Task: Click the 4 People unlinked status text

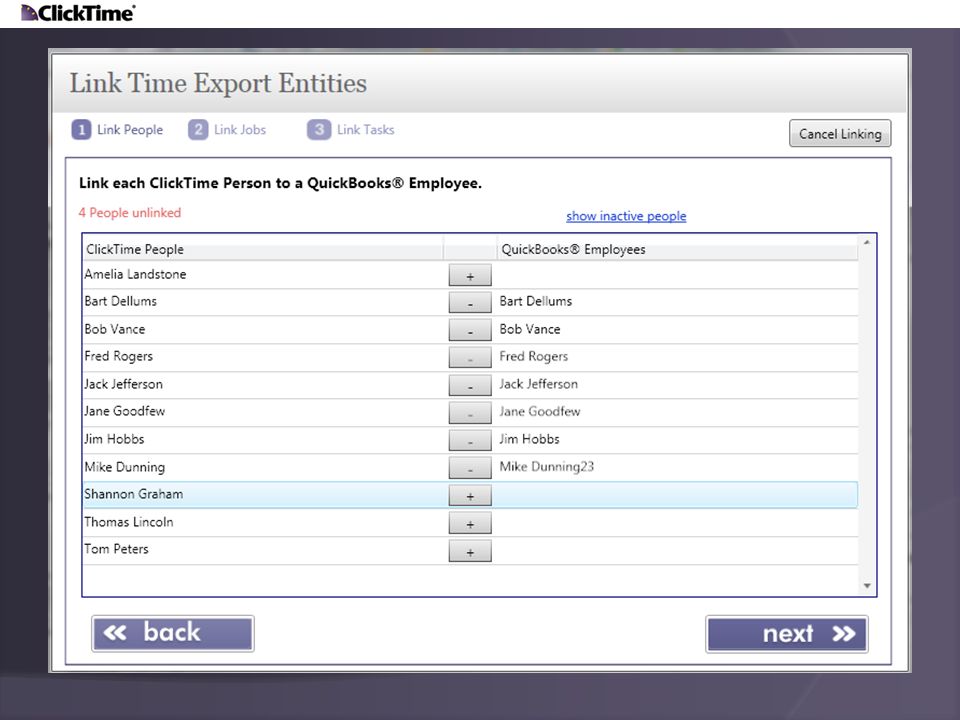Action: (130, 213)
